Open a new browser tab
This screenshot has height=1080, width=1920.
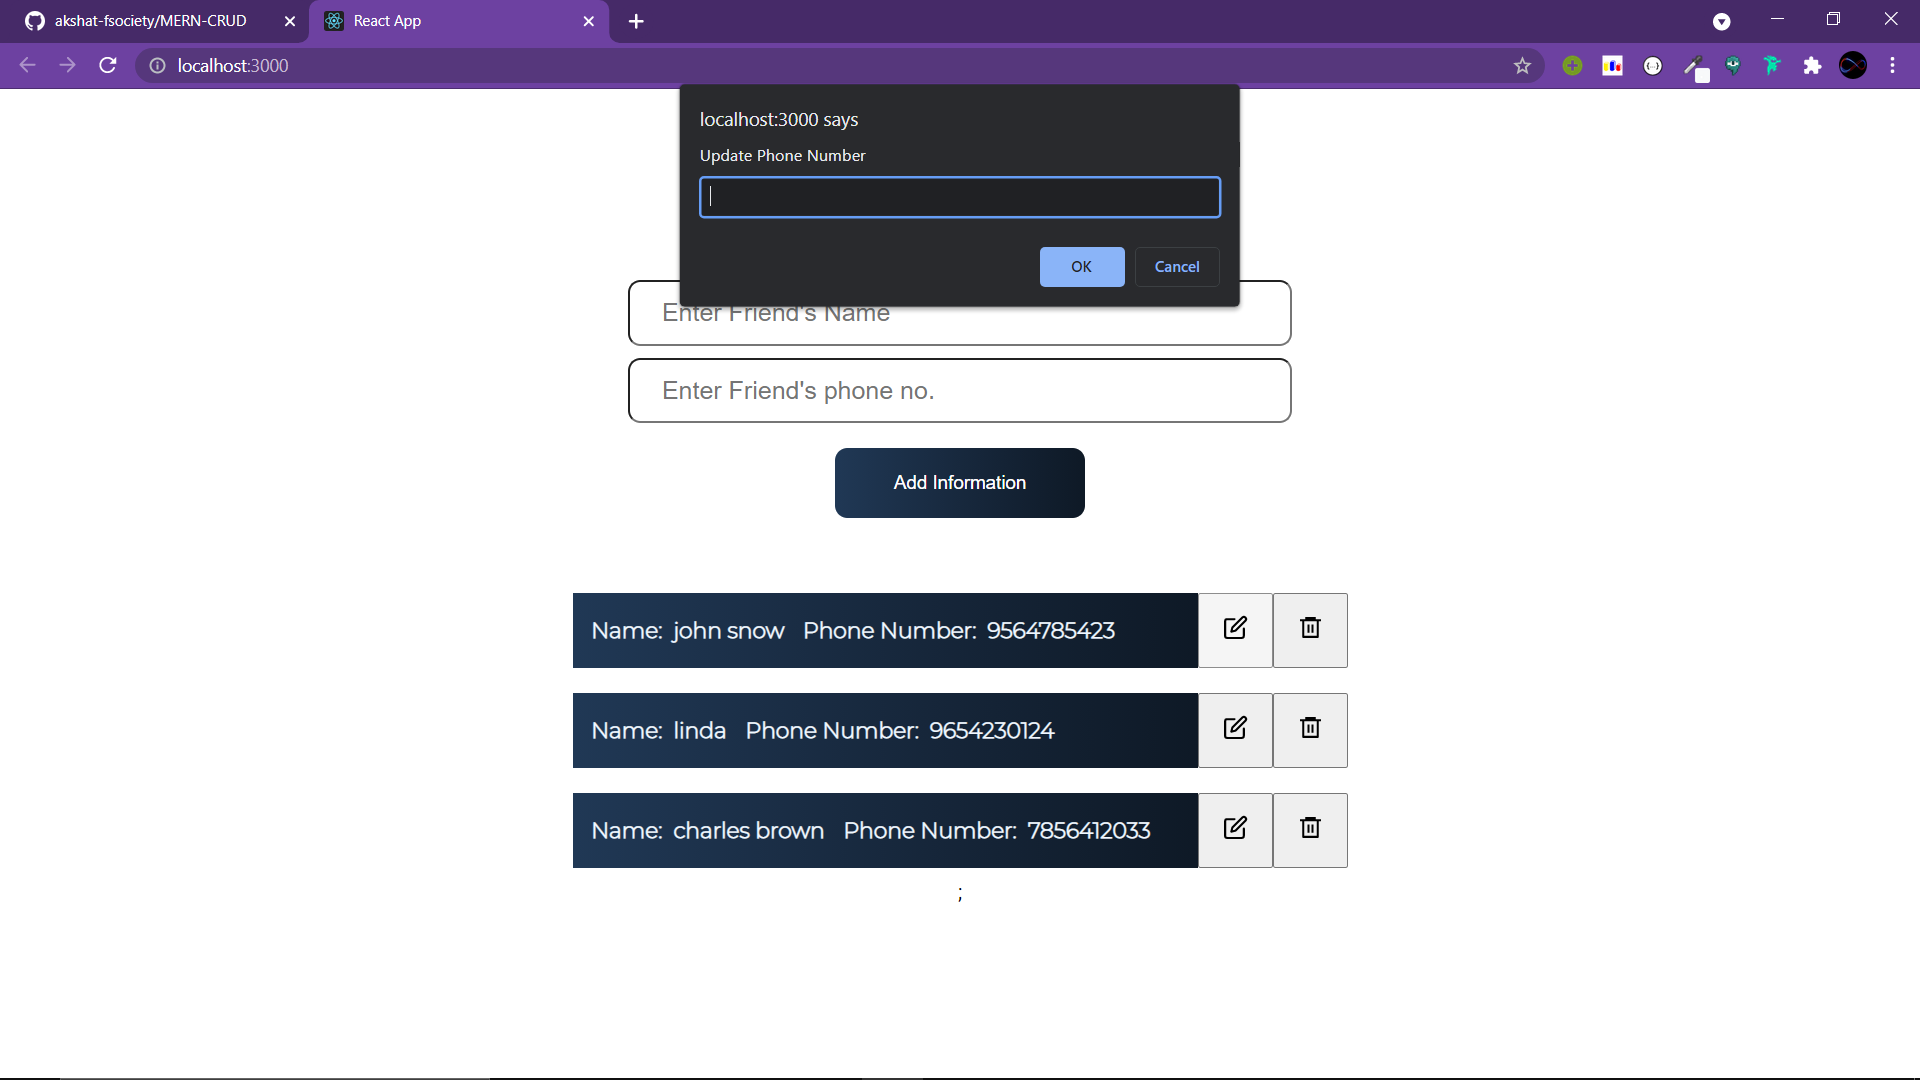(636, 21)
